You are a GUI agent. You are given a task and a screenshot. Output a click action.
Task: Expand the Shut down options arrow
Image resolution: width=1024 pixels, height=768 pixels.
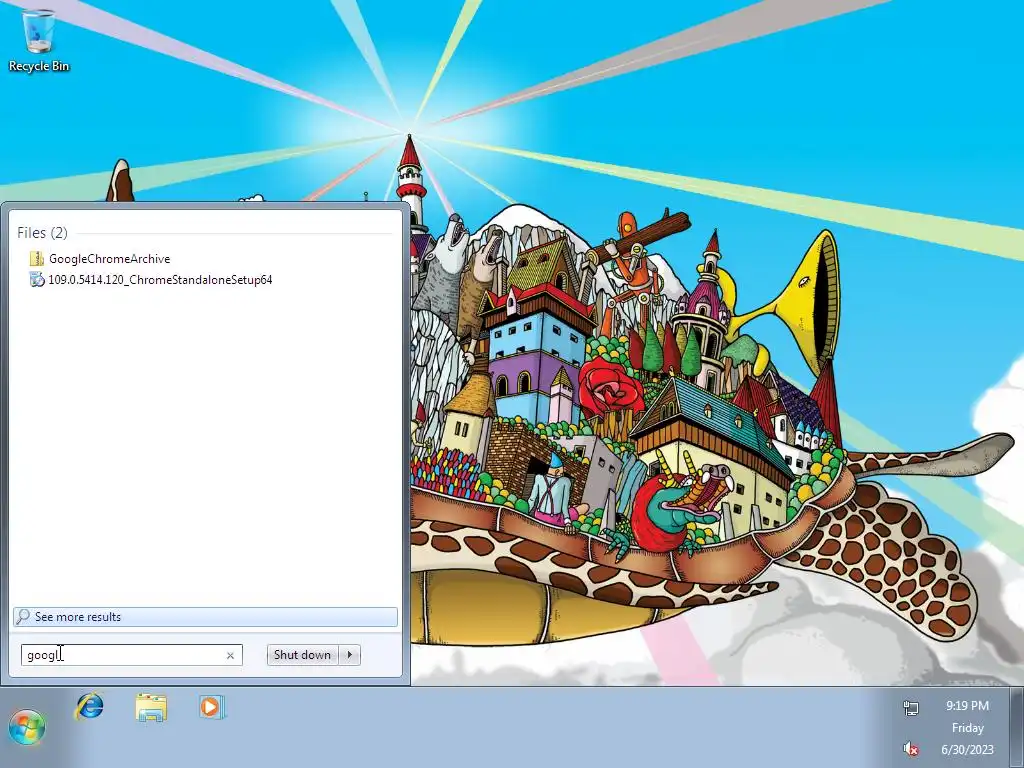349,655
